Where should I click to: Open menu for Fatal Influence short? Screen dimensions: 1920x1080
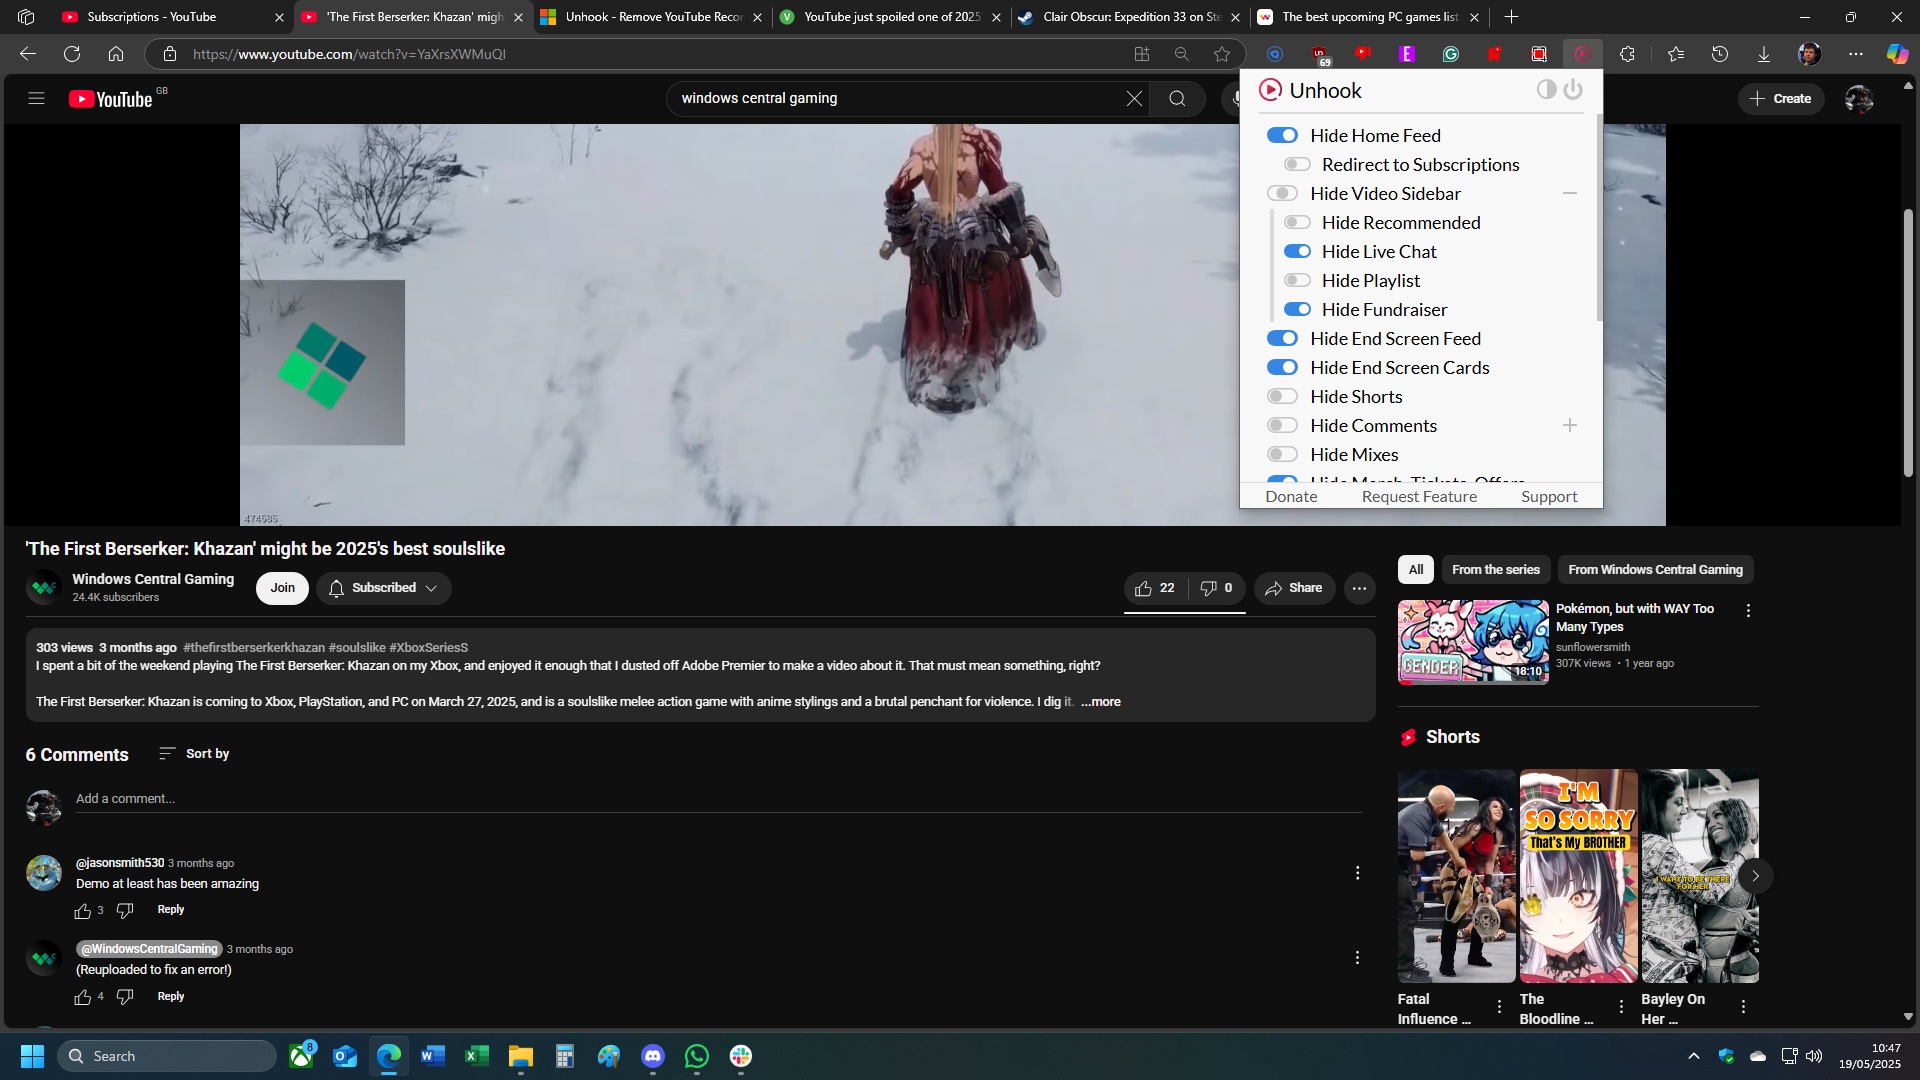[x=1499, y=1007]
